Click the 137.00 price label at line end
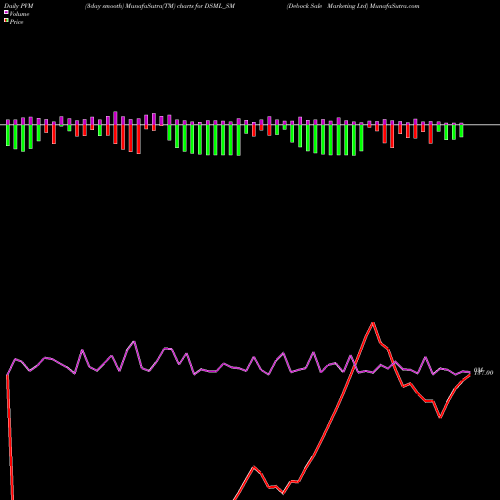 tap(484, 373)
